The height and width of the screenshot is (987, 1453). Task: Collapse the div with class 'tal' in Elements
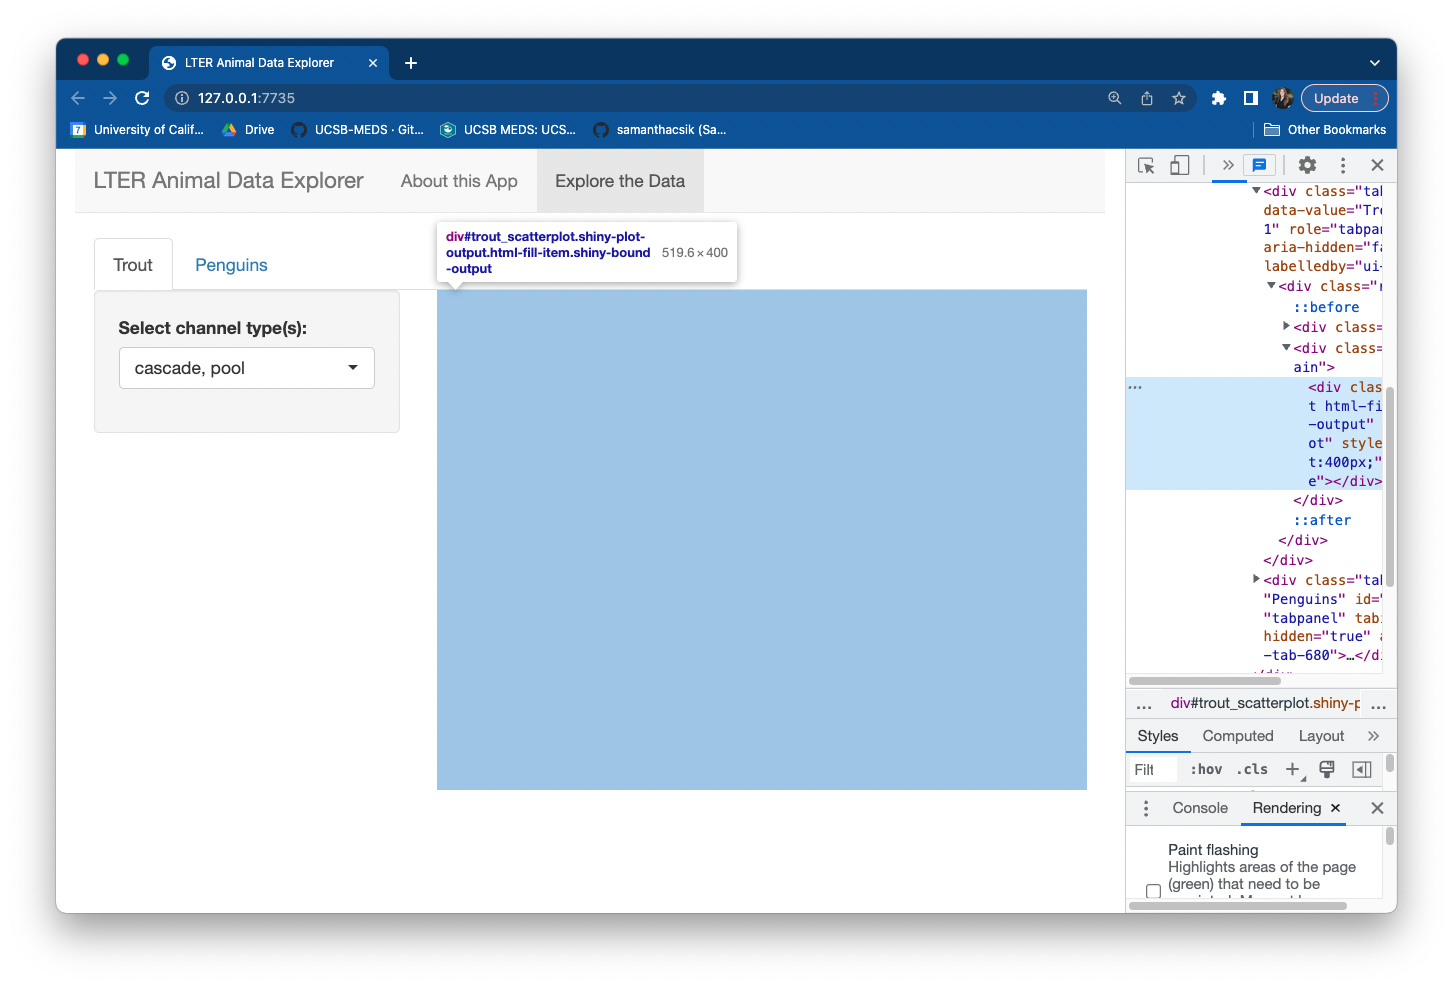(x=1256, y=190)
